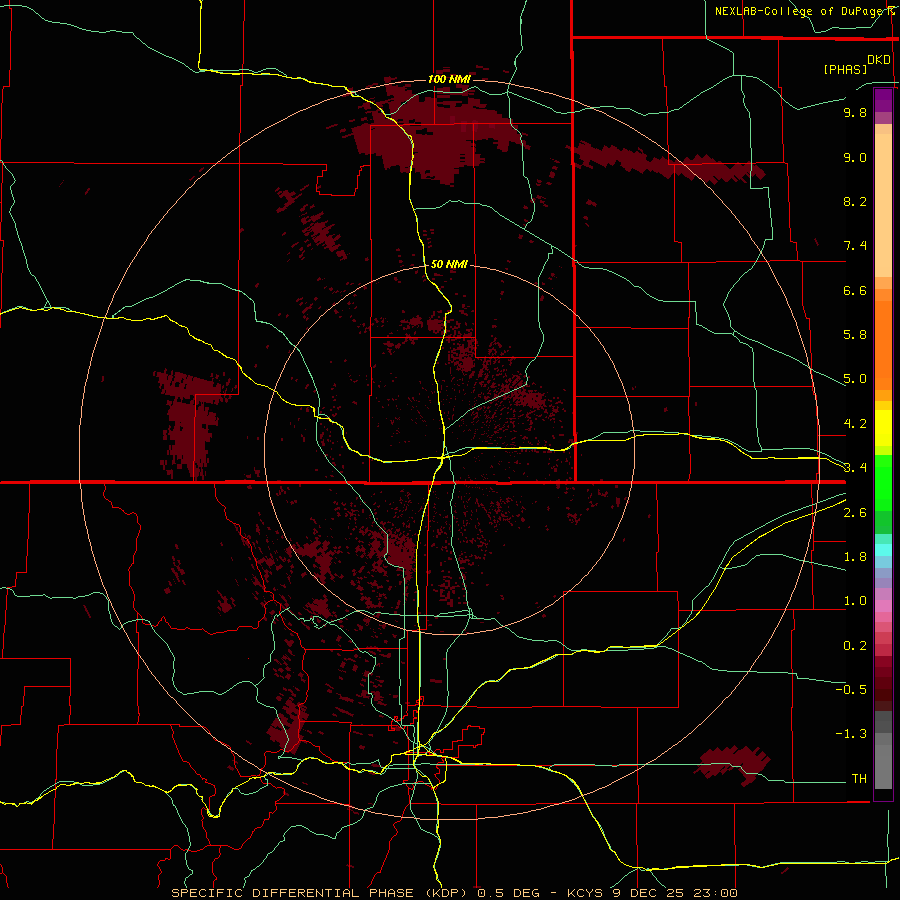The image size is (900, 900).
Task: Click the 7.4 value on color scale
Action: [855, 246]
